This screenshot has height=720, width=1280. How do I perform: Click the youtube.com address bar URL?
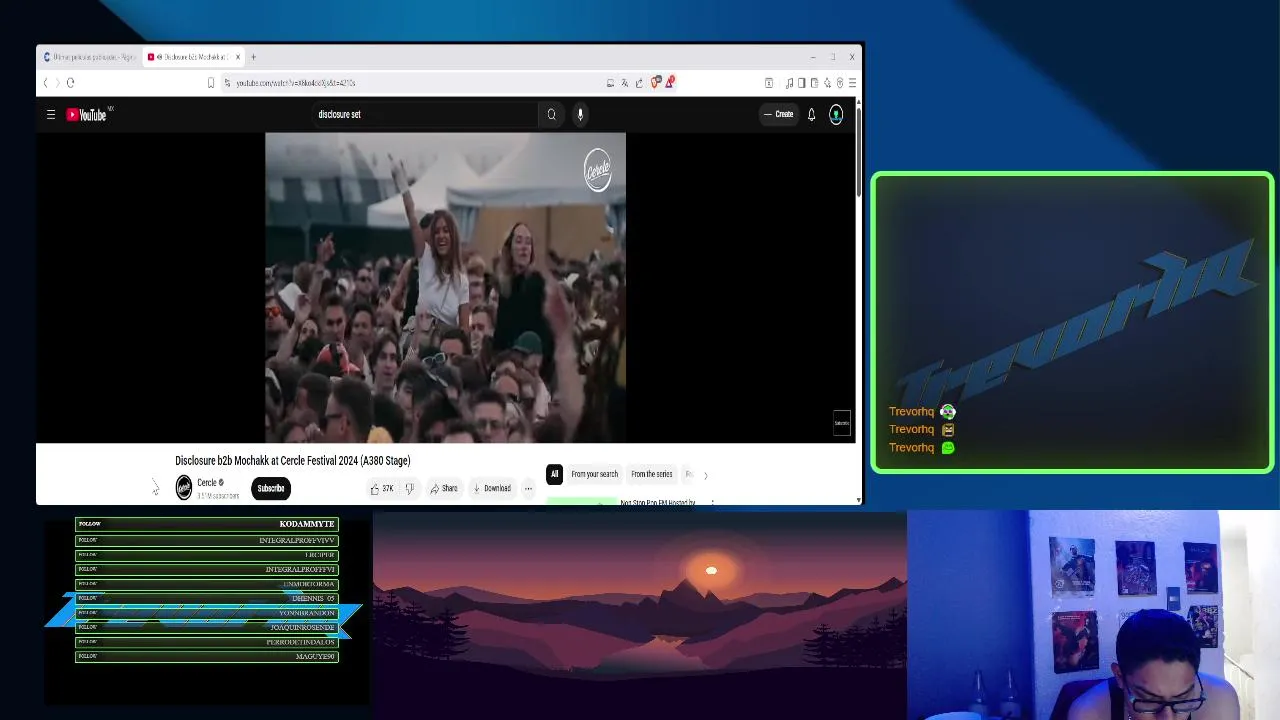(x=296, y=83)
